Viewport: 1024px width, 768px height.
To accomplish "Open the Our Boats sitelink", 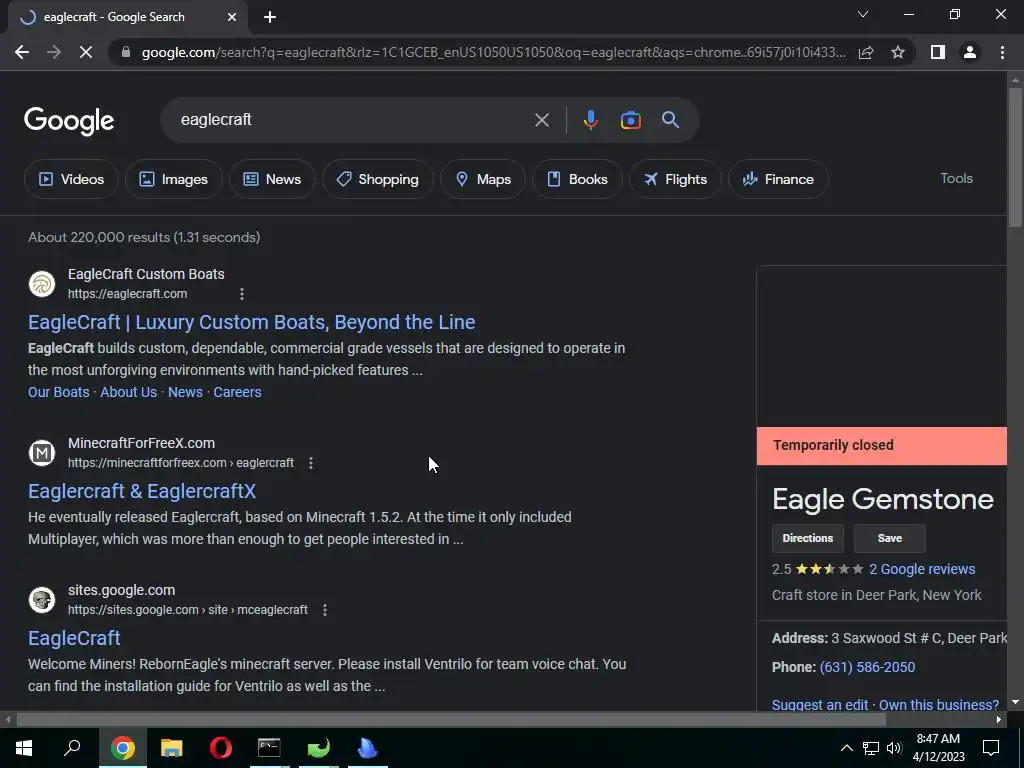I will point(59,392).
